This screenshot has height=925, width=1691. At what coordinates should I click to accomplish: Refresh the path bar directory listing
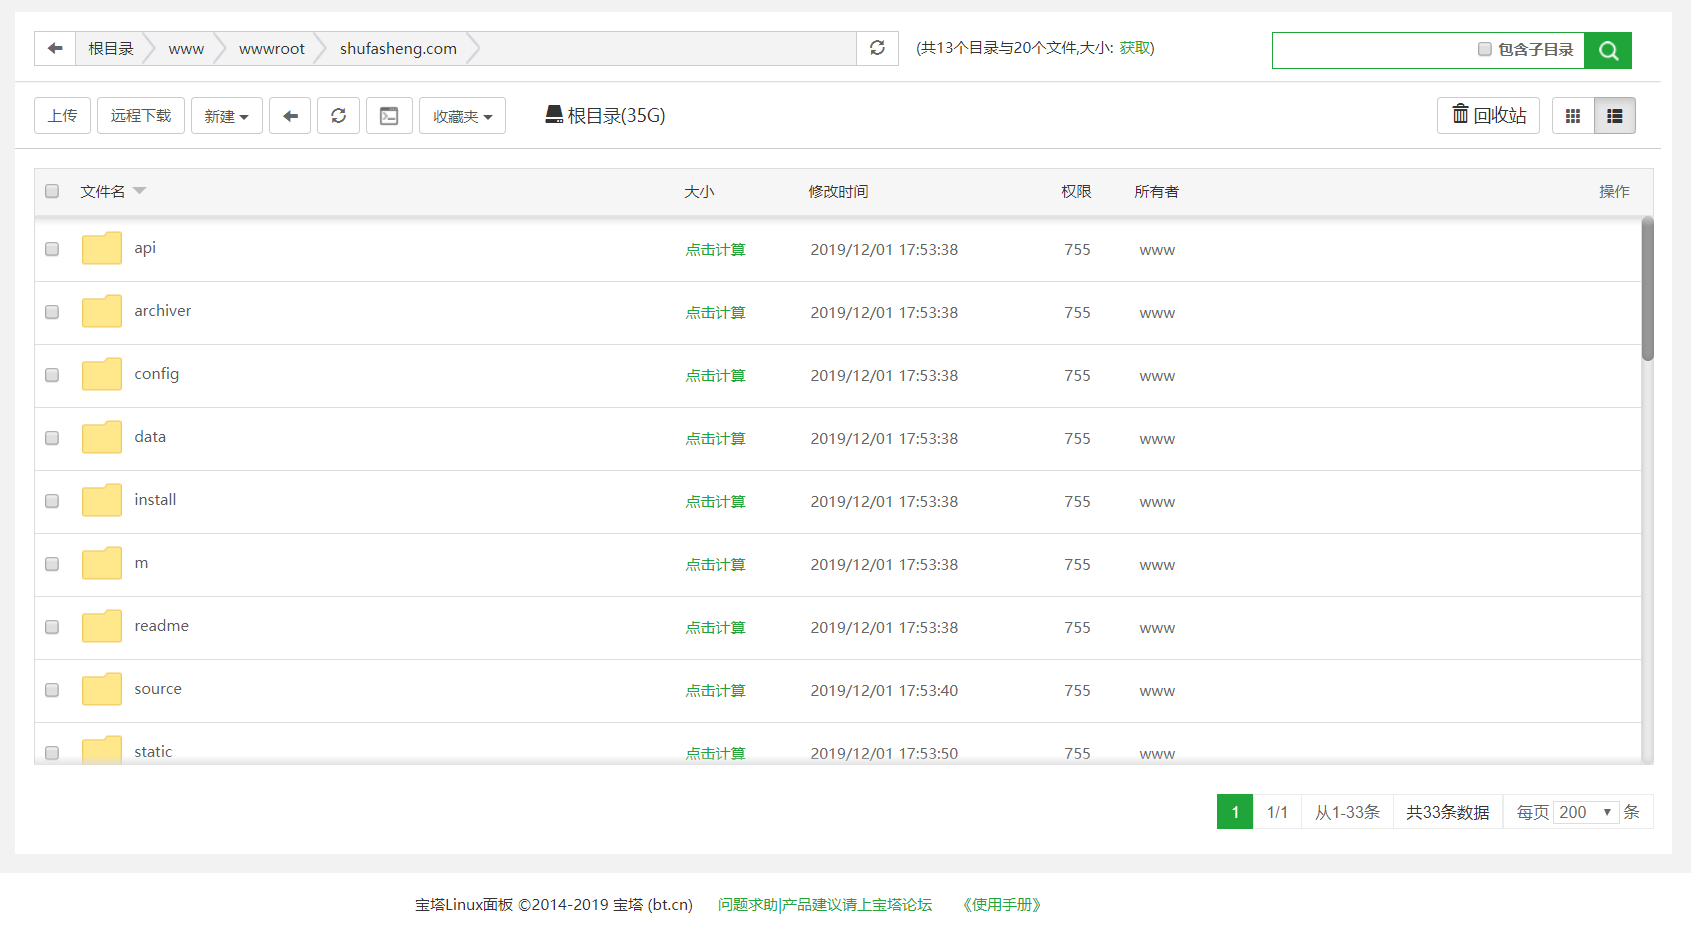877,48
